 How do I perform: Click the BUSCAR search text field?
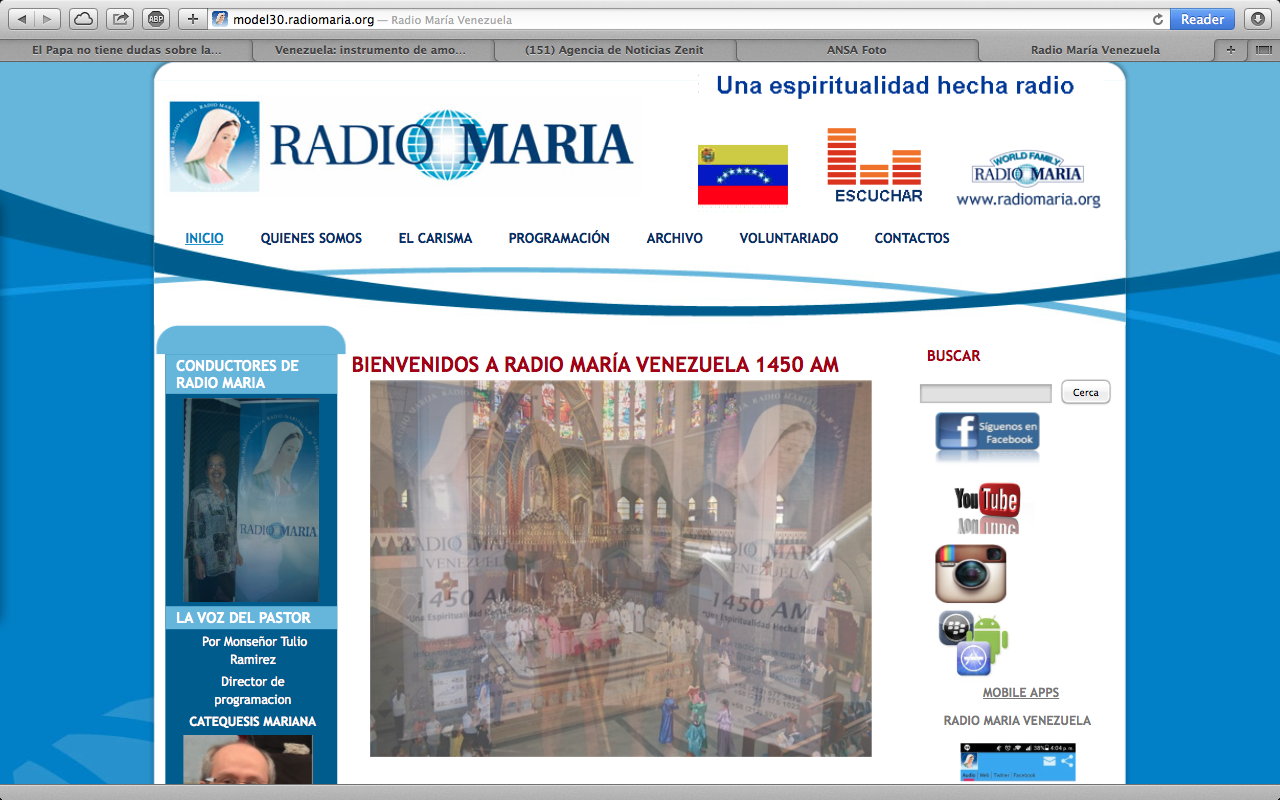pyautogui.click(x=985, y=393)
